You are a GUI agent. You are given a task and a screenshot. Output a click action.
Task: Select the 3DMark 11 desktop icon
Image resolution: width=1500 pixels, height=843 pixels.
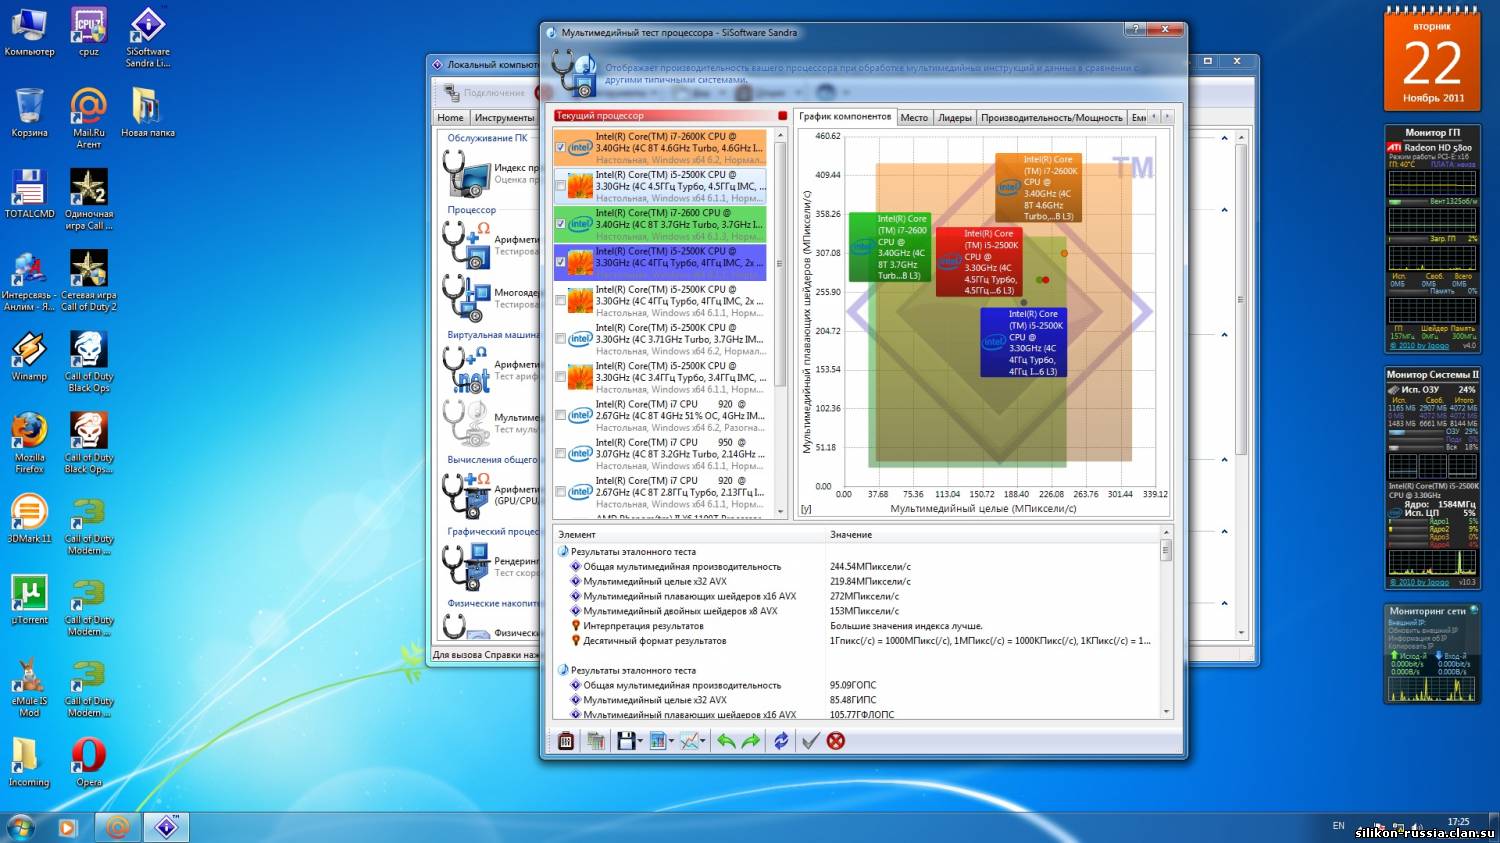29,519
